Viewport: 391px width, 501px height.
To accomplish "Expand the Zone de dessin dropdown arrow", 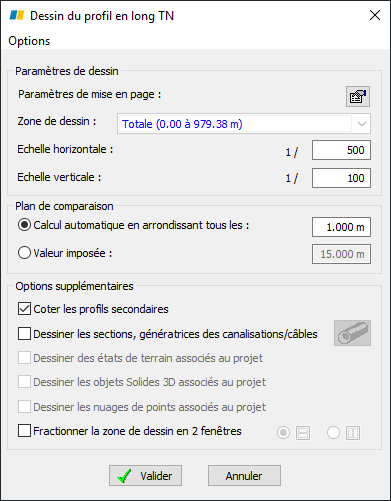I will click(x=362, y=124).
